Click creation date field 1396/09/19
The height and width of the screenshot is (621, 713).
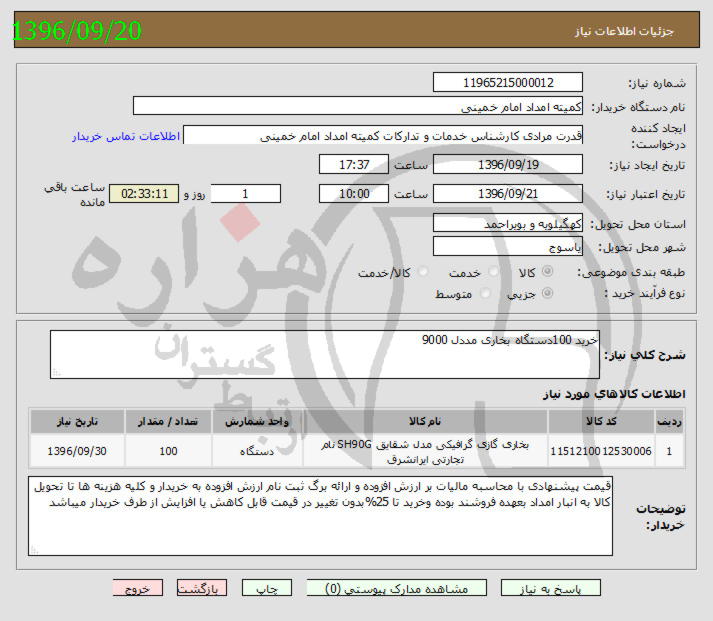pos(508,164)
